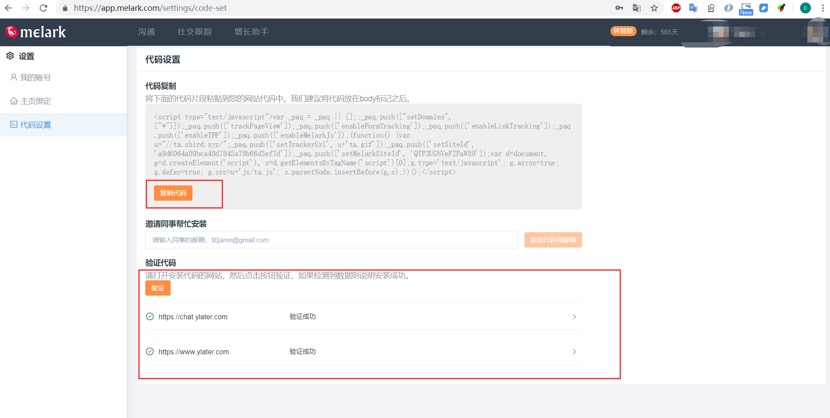The width and height of the screenshot is (830, 418).
Task: Bookmark this page with the star icon
Action: pos(654,8)
